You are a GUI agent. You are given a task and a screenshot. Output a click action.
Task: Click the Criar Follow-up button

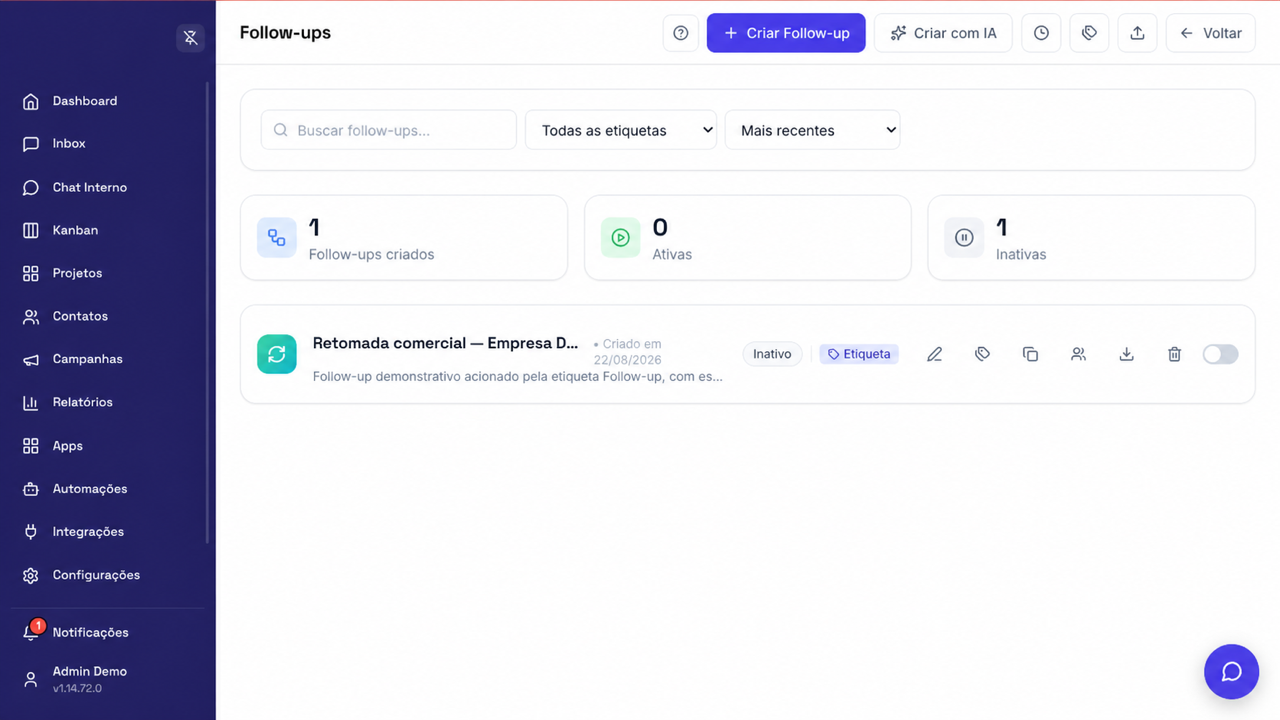(x=786, y=33)
